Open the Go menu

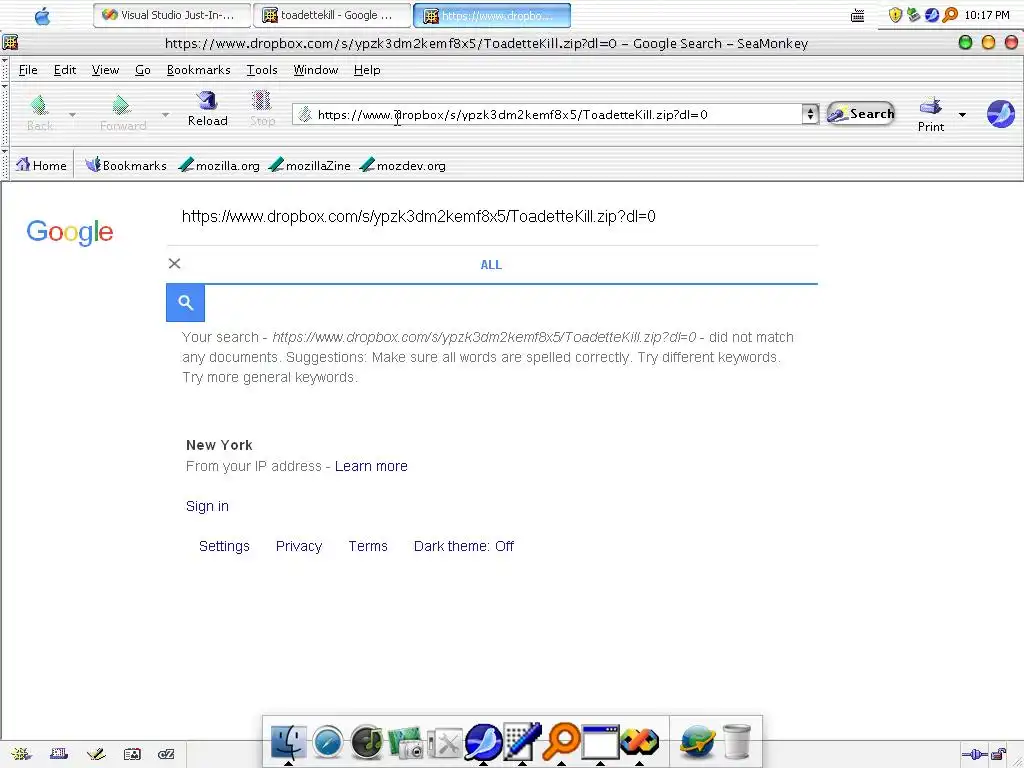(x=142, y=70)
